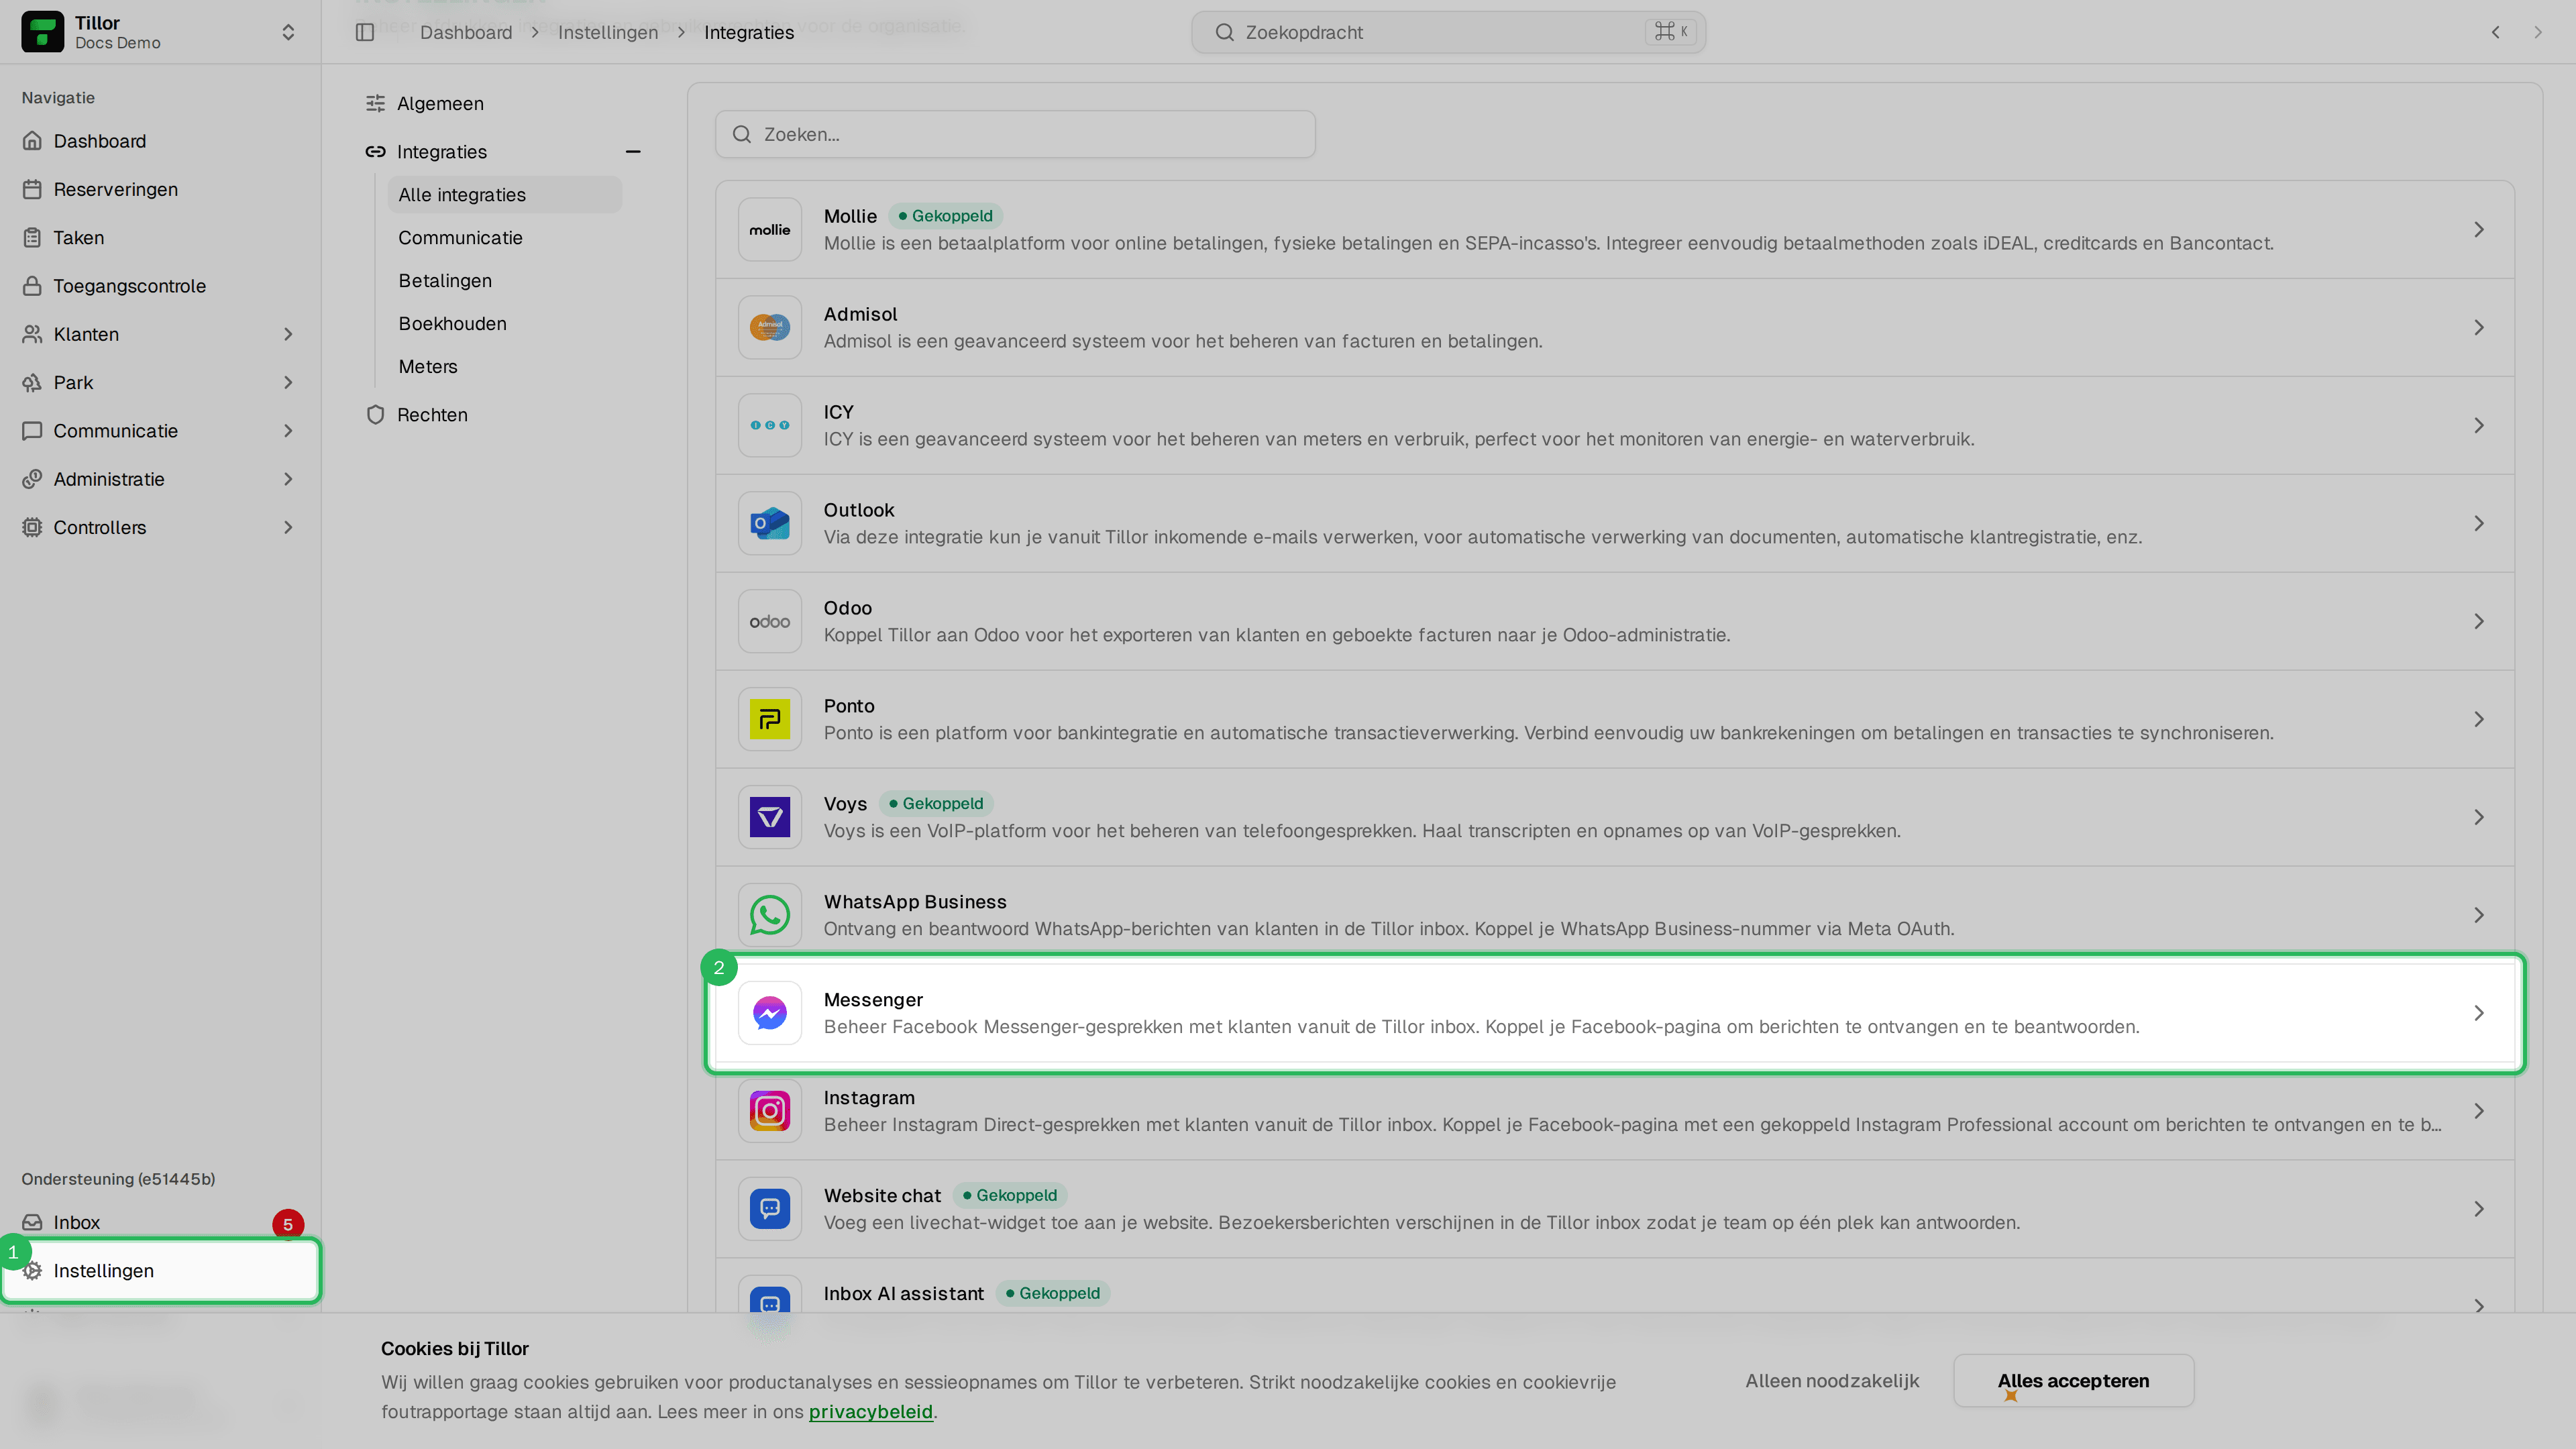The width and height of the screenshot is (2576, 1449).
Task: Click the Algemeen sliders icon
Action: [375, 103]
